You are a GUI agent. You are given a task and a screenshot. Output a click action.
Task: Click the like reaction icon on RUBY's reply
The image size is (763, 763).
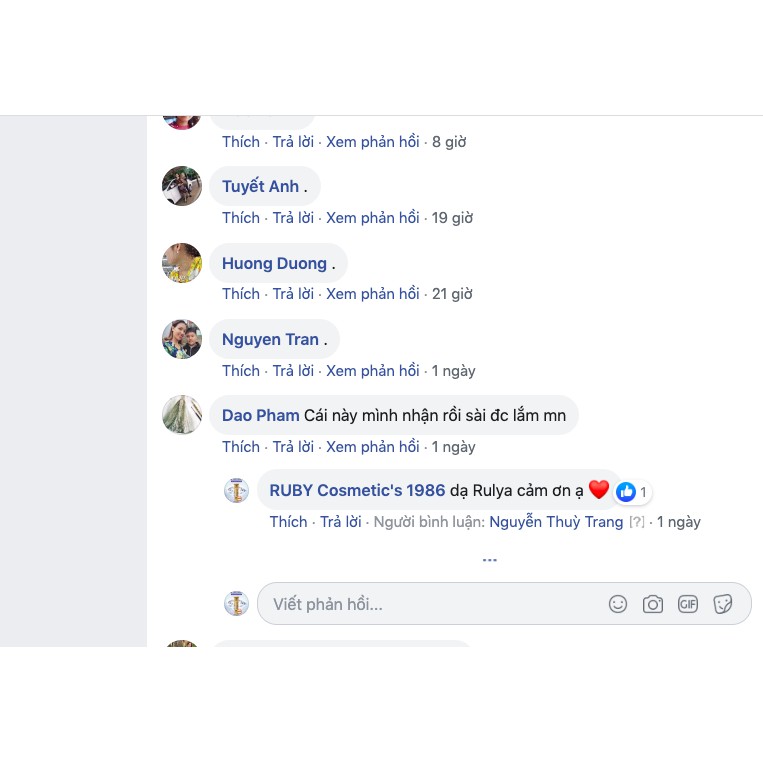tap(626, 491)
